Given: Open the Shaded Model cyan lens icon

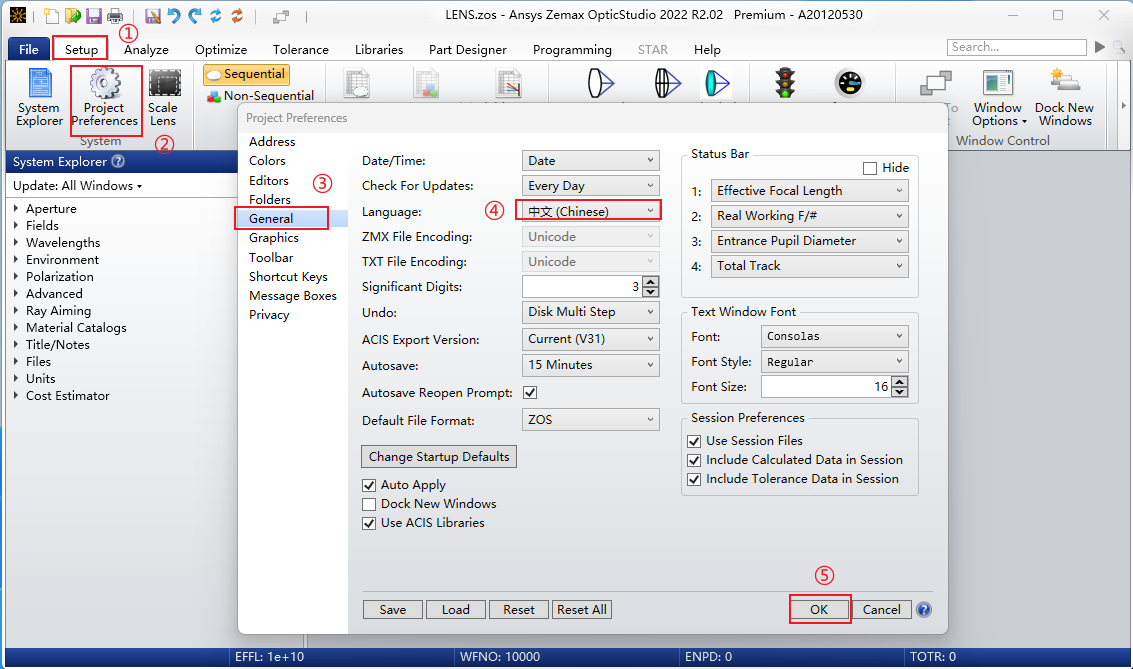Looking at the screenshot, I should tap(717, 83).
